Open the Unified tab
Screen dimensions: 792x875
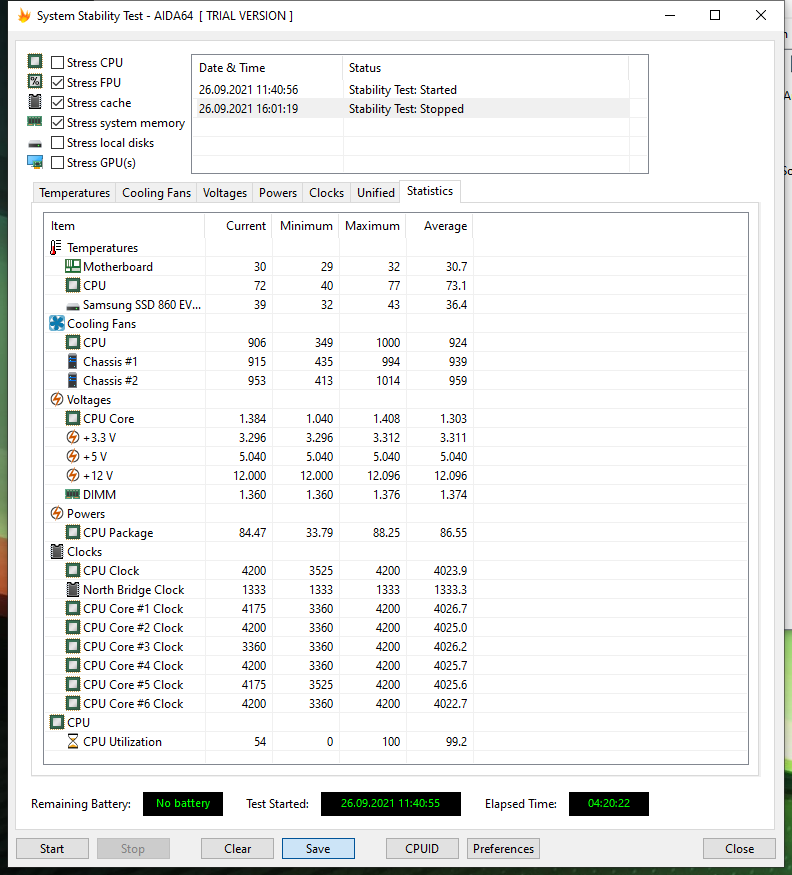click(376, 193)
